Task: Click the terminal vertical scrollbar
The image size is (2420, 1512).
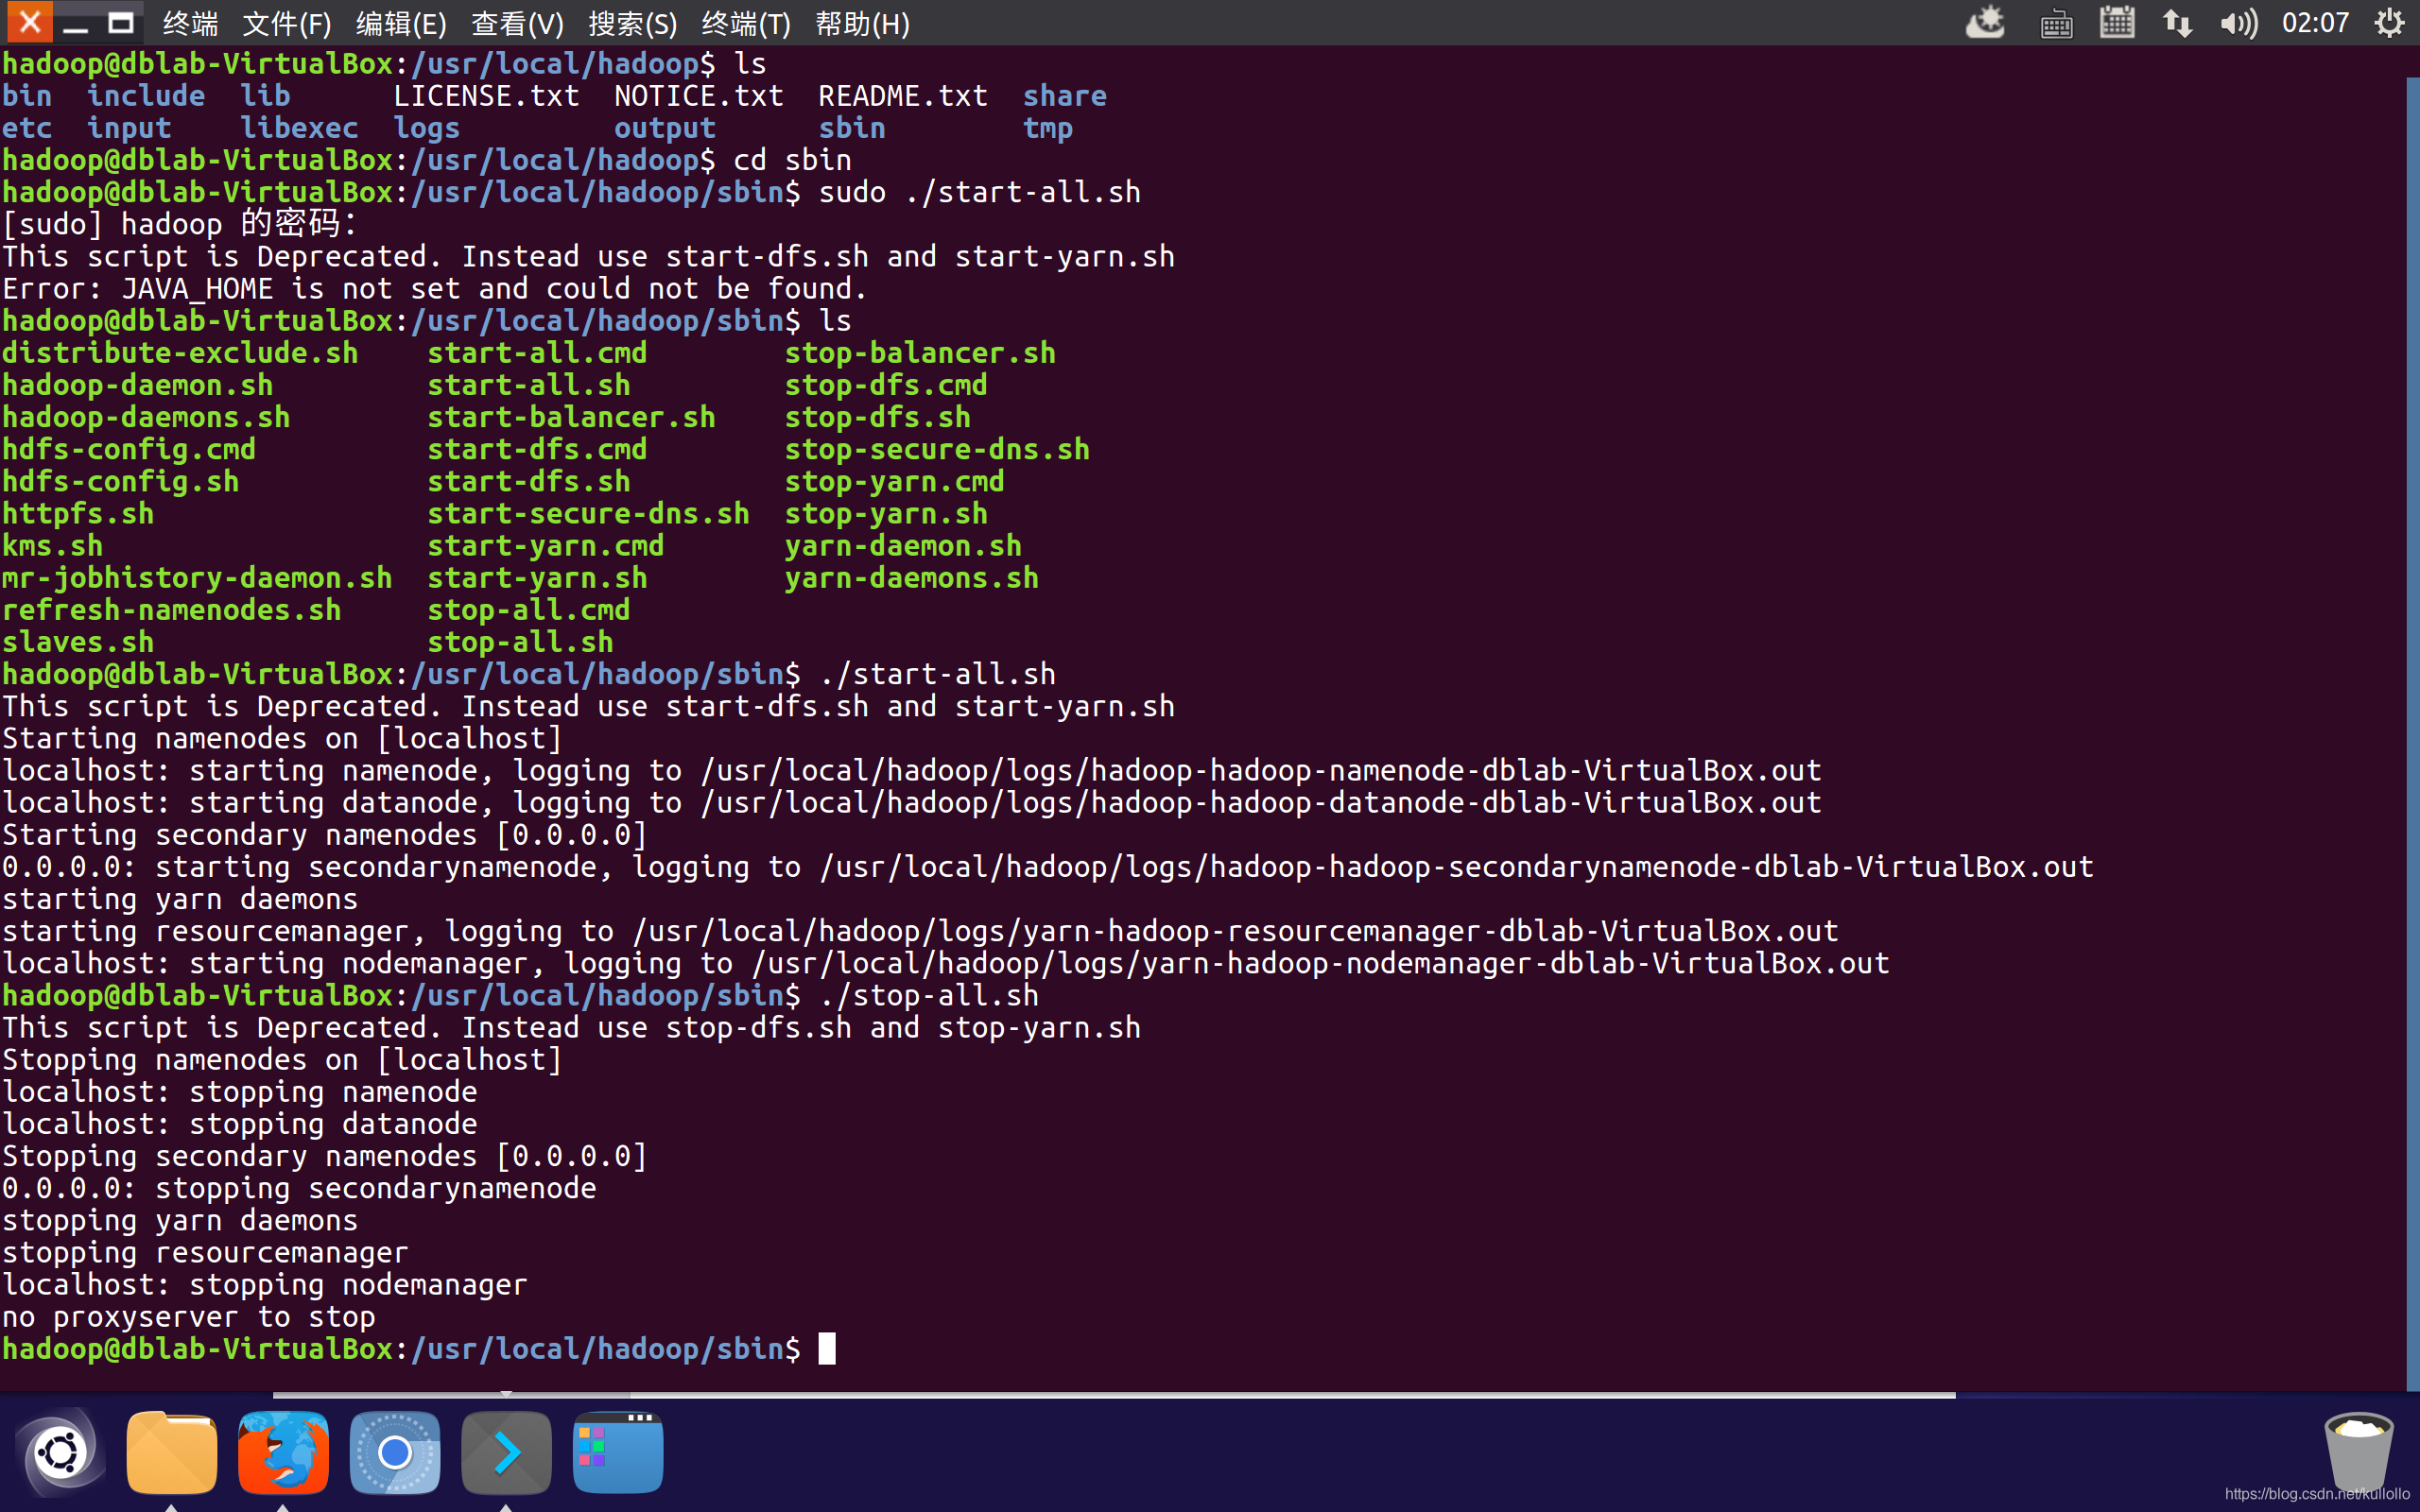Action: point(2412,700)
